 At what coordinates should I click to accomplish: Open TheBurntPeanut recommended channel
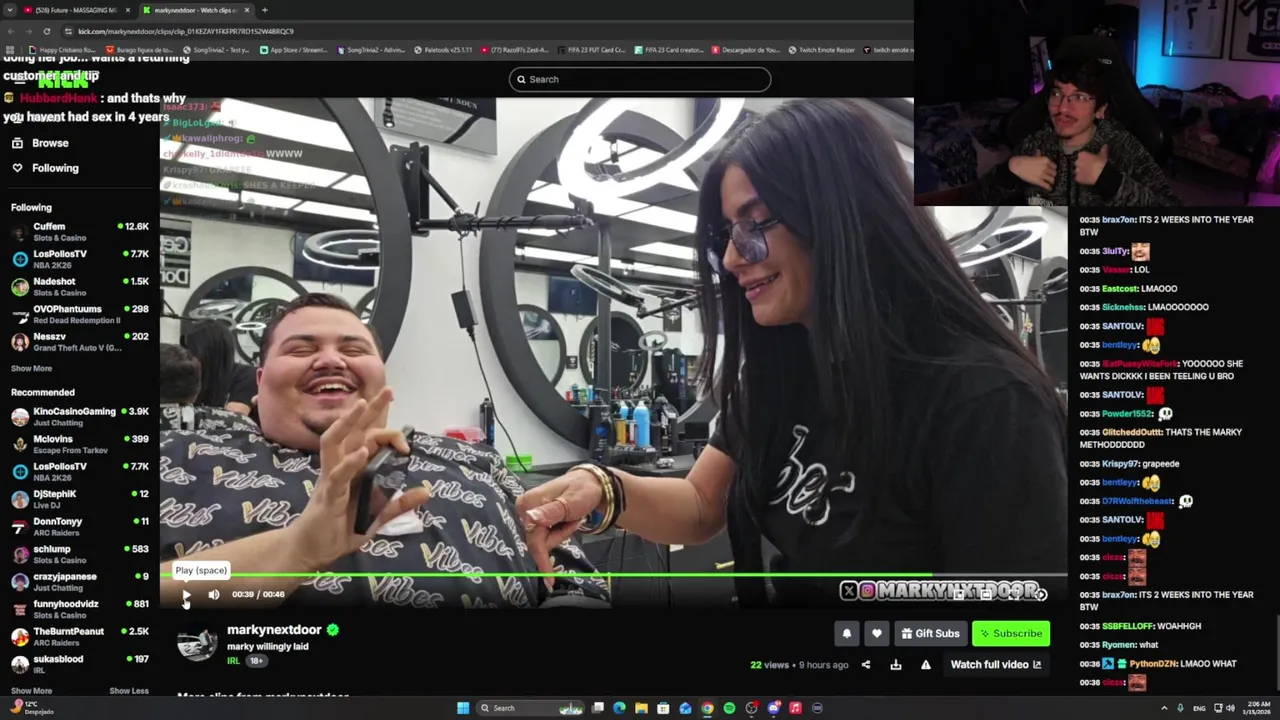[x=80, y=636]
